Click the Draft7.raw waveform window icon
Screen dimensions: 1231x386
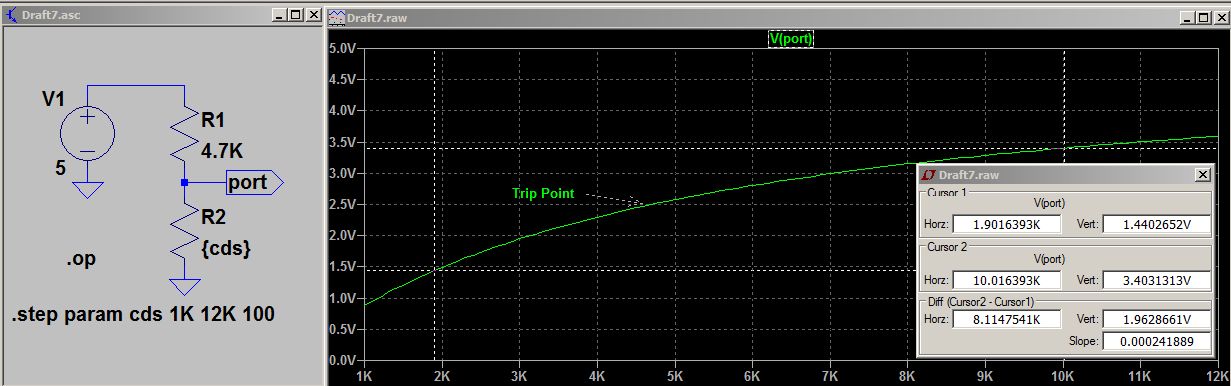click(337, 17)
